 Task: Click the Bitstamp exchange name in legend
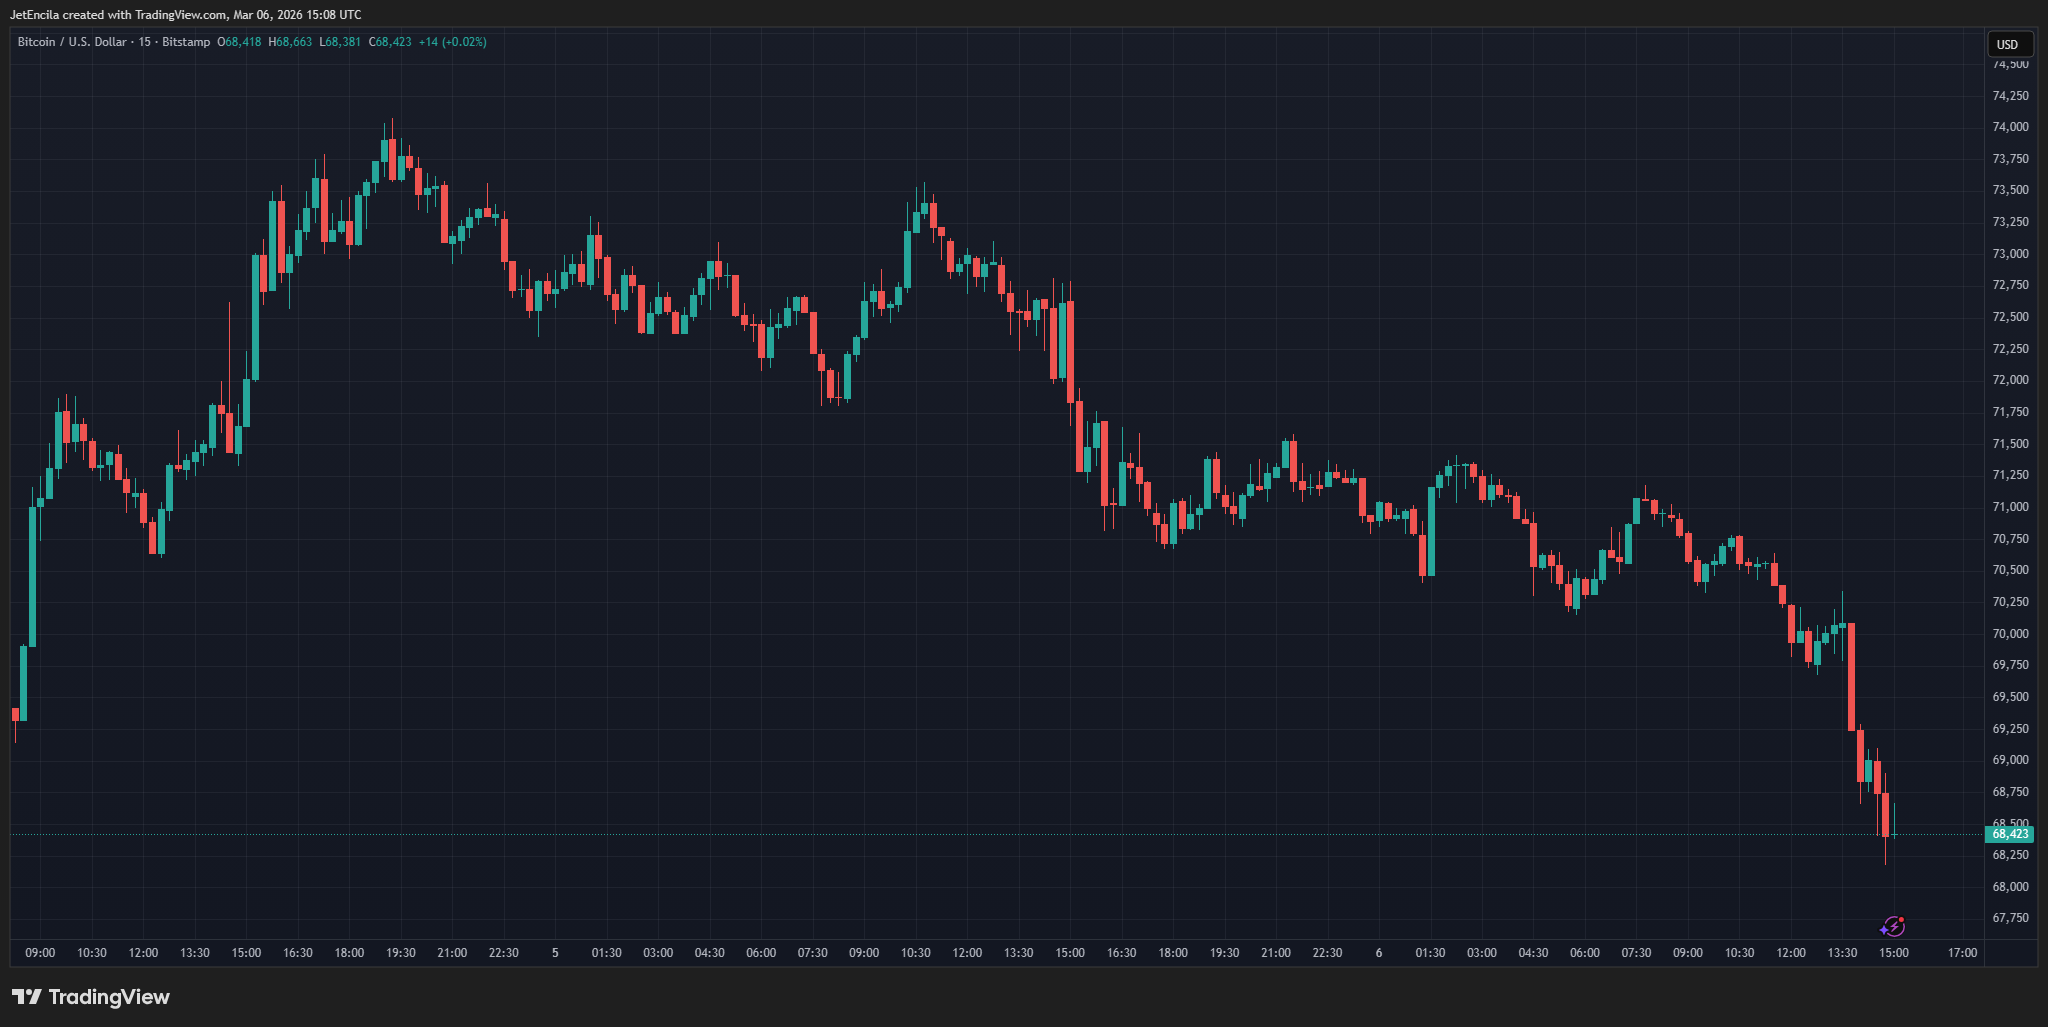(x=186, y=42)
